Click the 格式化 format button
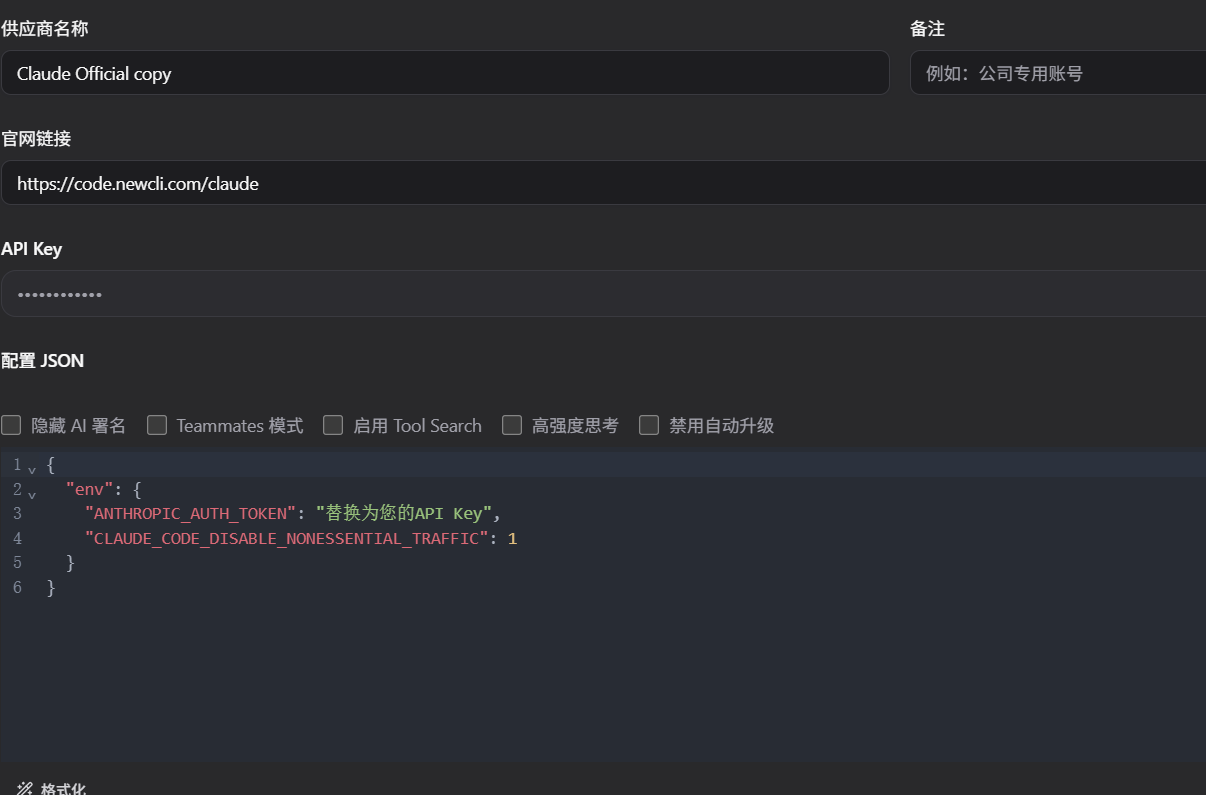The image size is (1206, 795). tap(52, 789)
